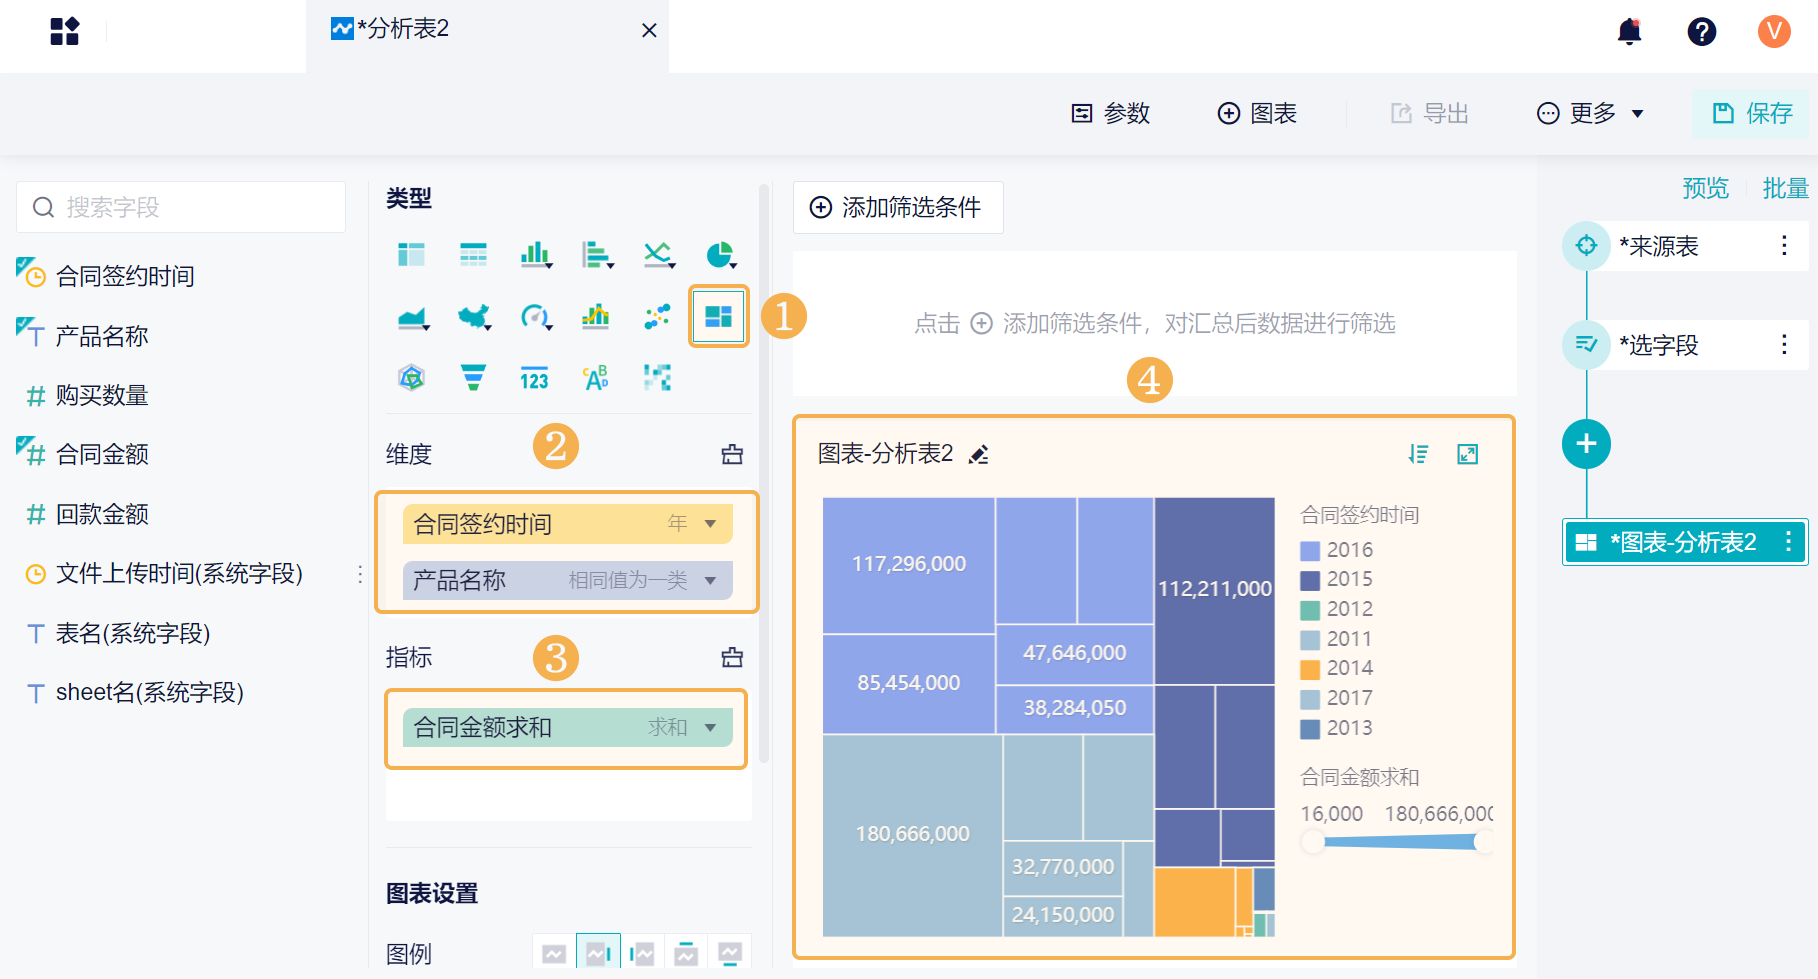Click 添加筛选条件 button
Screen dimensions: 1818x979
tap(898, 208)
